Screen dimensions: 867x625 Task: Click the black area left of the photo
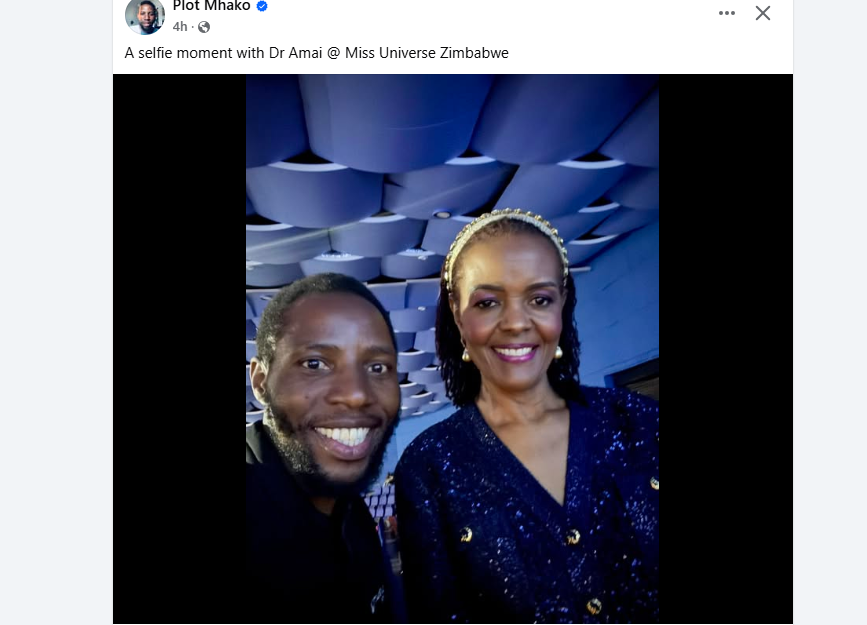click(x=179, y=349)
